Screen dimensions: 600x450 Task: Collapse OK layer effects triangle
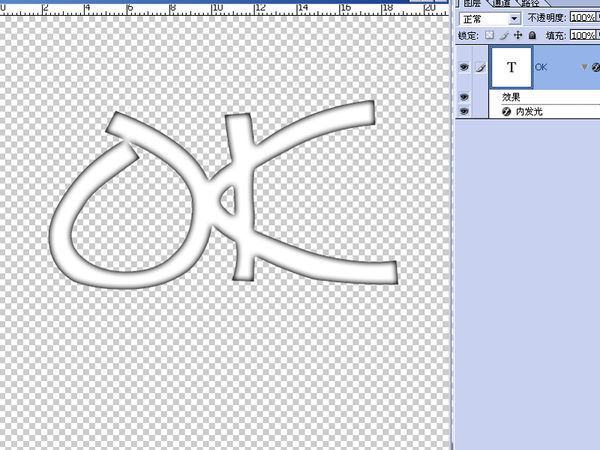pos(583,68)
